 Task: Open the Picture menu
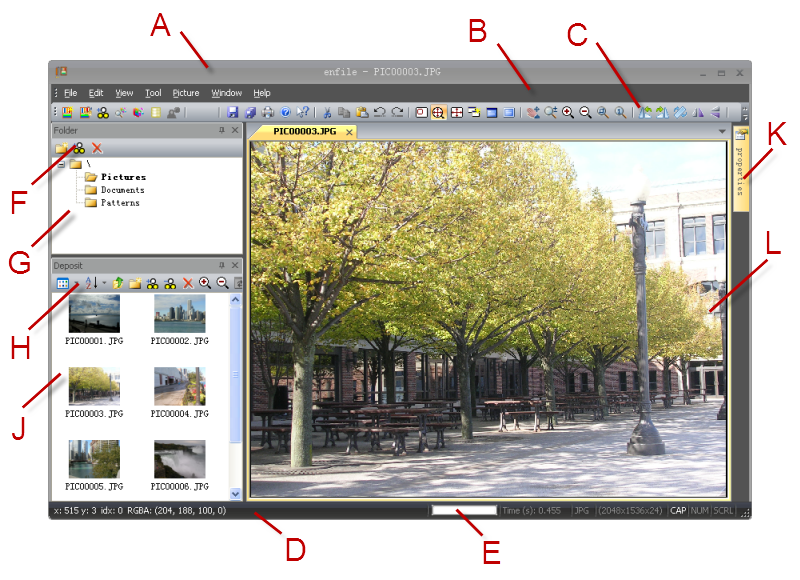pos(186,93)
